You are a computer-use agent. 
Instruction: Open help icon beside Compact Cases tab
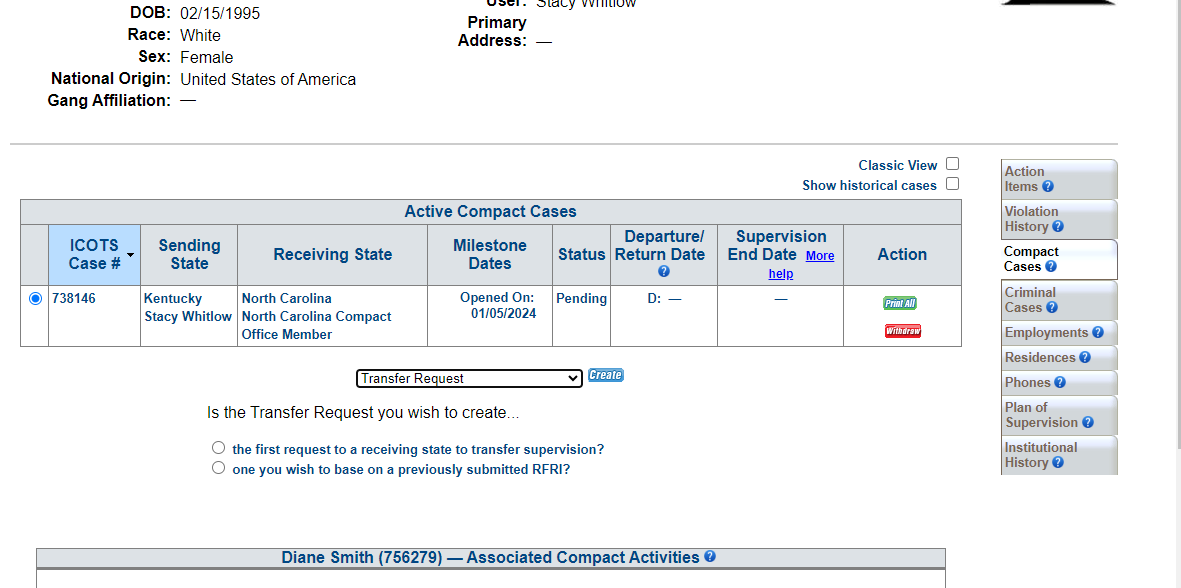1051,267
